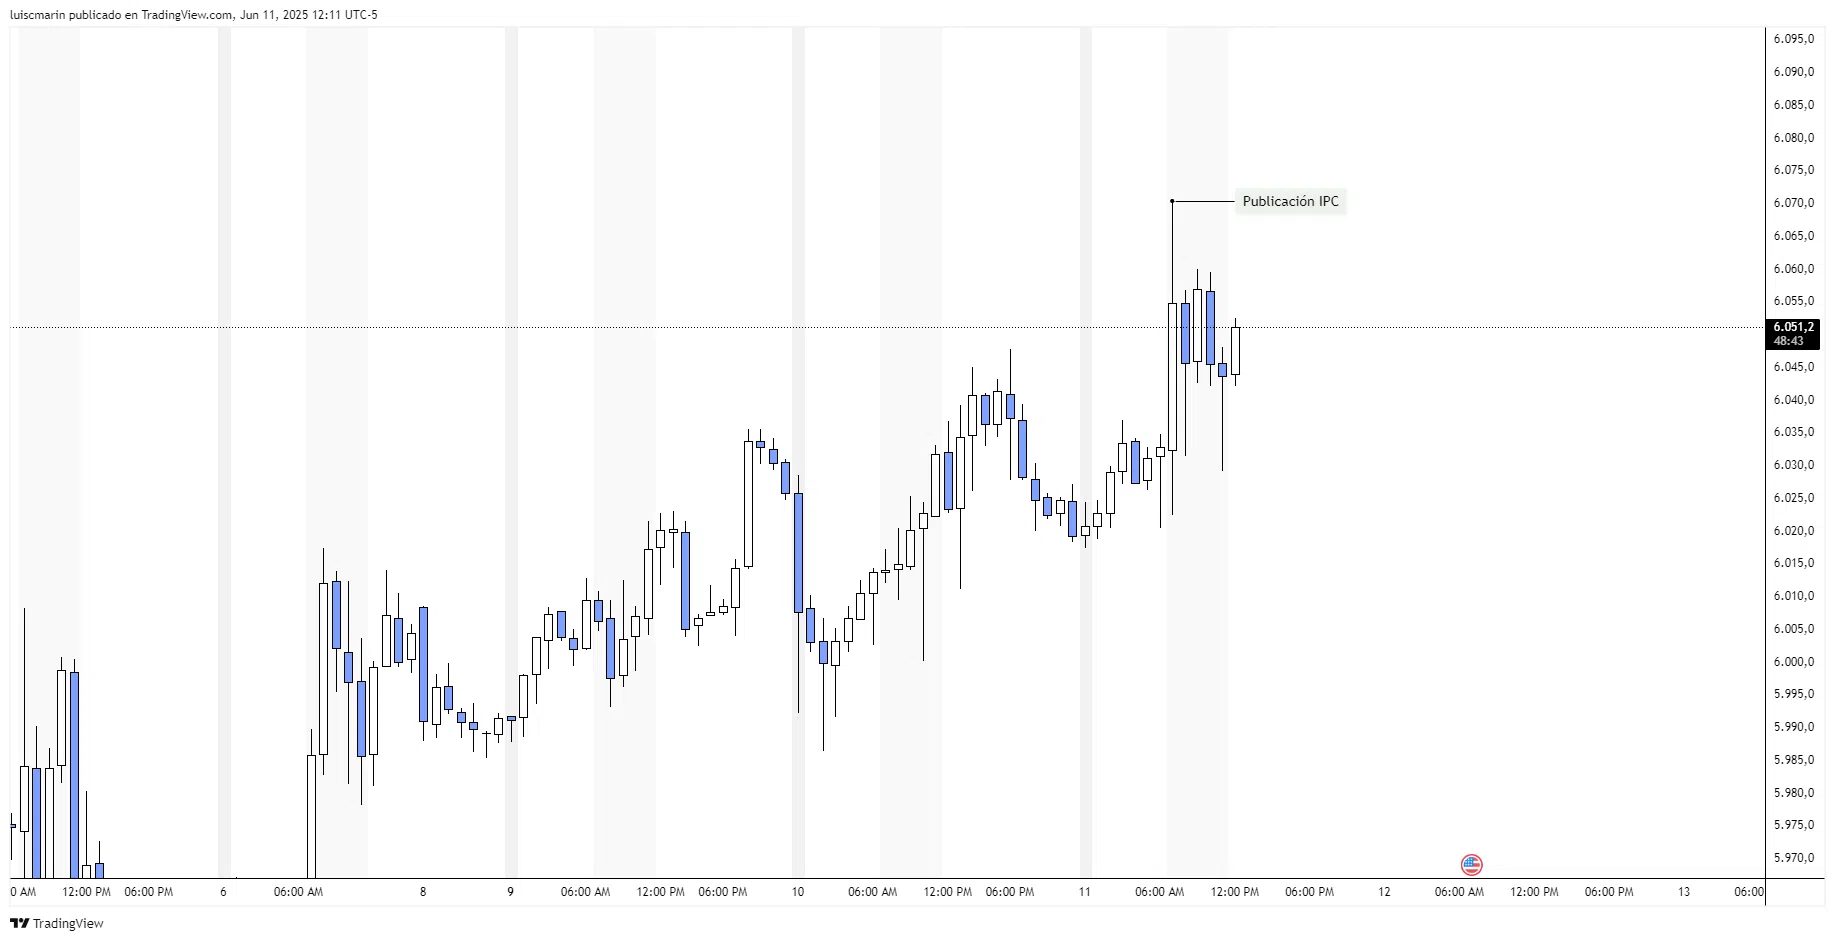Click the TradingView text beside the logo
This screenshot has width=1835, height=941.
click(68, 923)
